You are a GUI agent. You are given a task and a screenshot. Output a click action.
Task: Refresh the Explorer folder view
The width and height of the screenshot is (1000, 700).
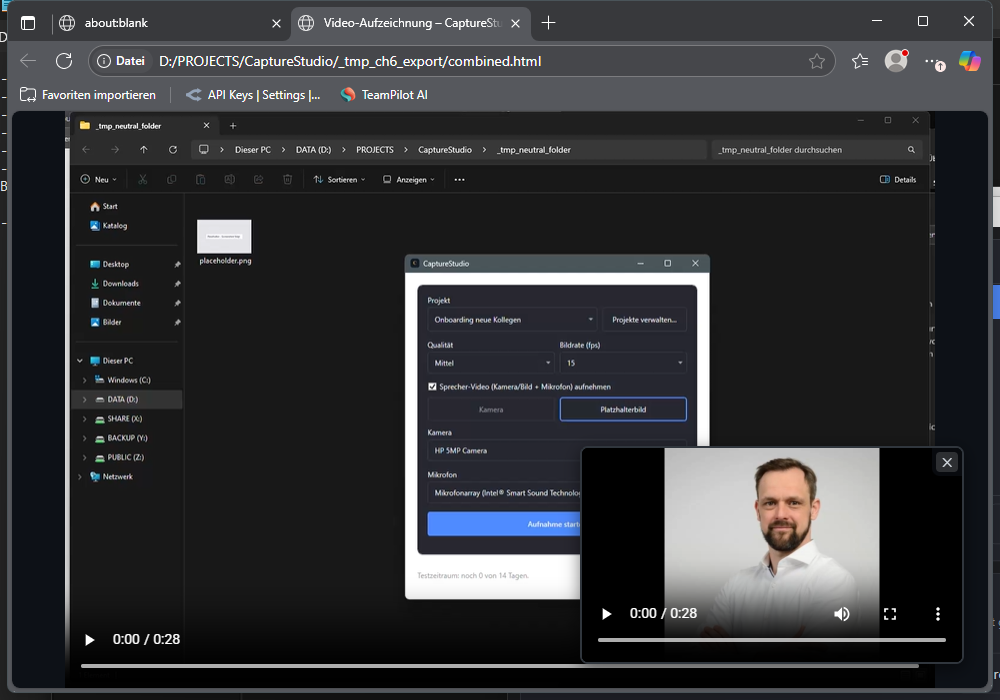tap(173, 150)
